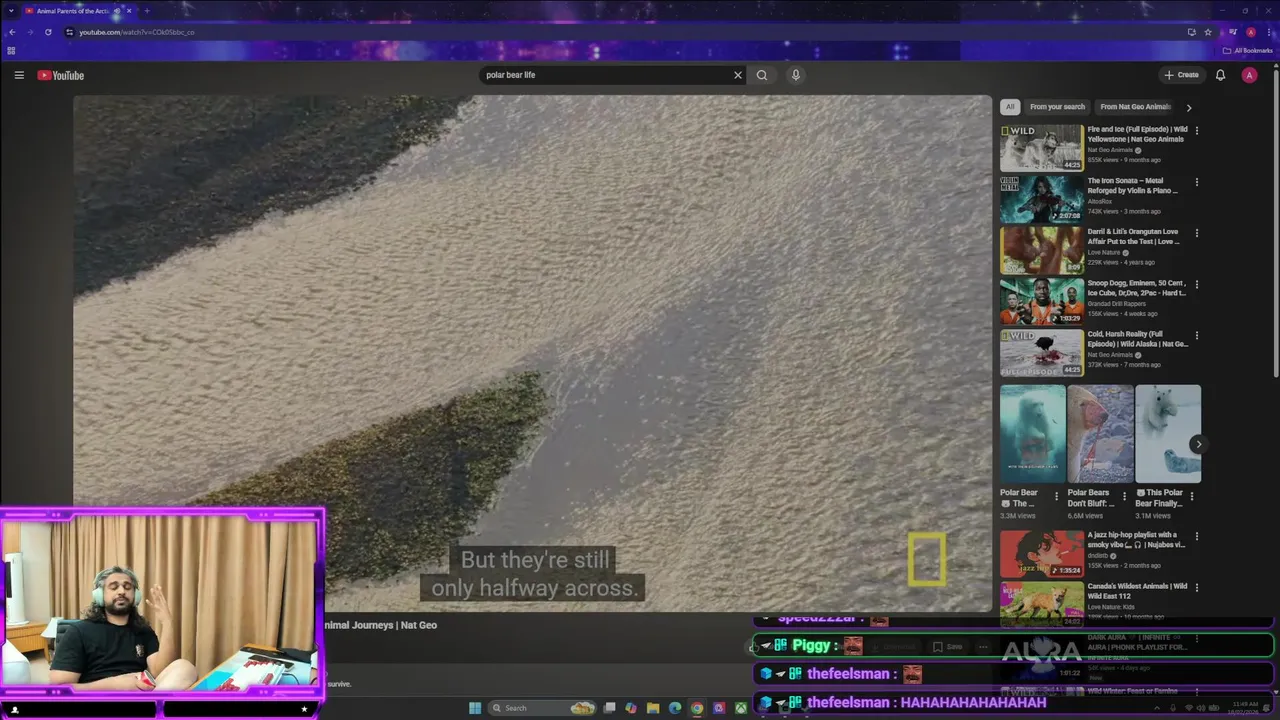This screenshot has height=720, width=1280.
Task: Switch to Chrome in the taskbar
Action: pyautogui.click(x=697, y=708)
